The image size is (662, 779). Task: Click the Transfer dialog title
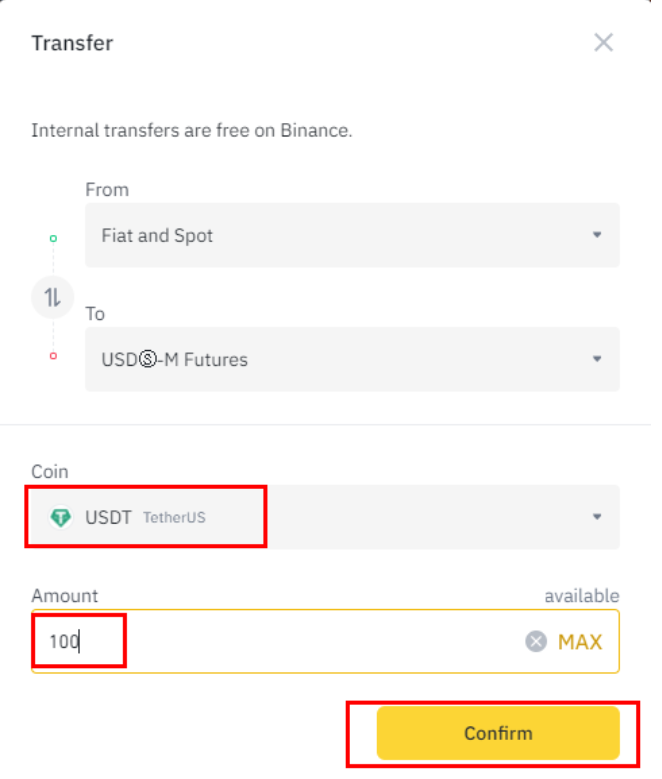pos(72,43)
